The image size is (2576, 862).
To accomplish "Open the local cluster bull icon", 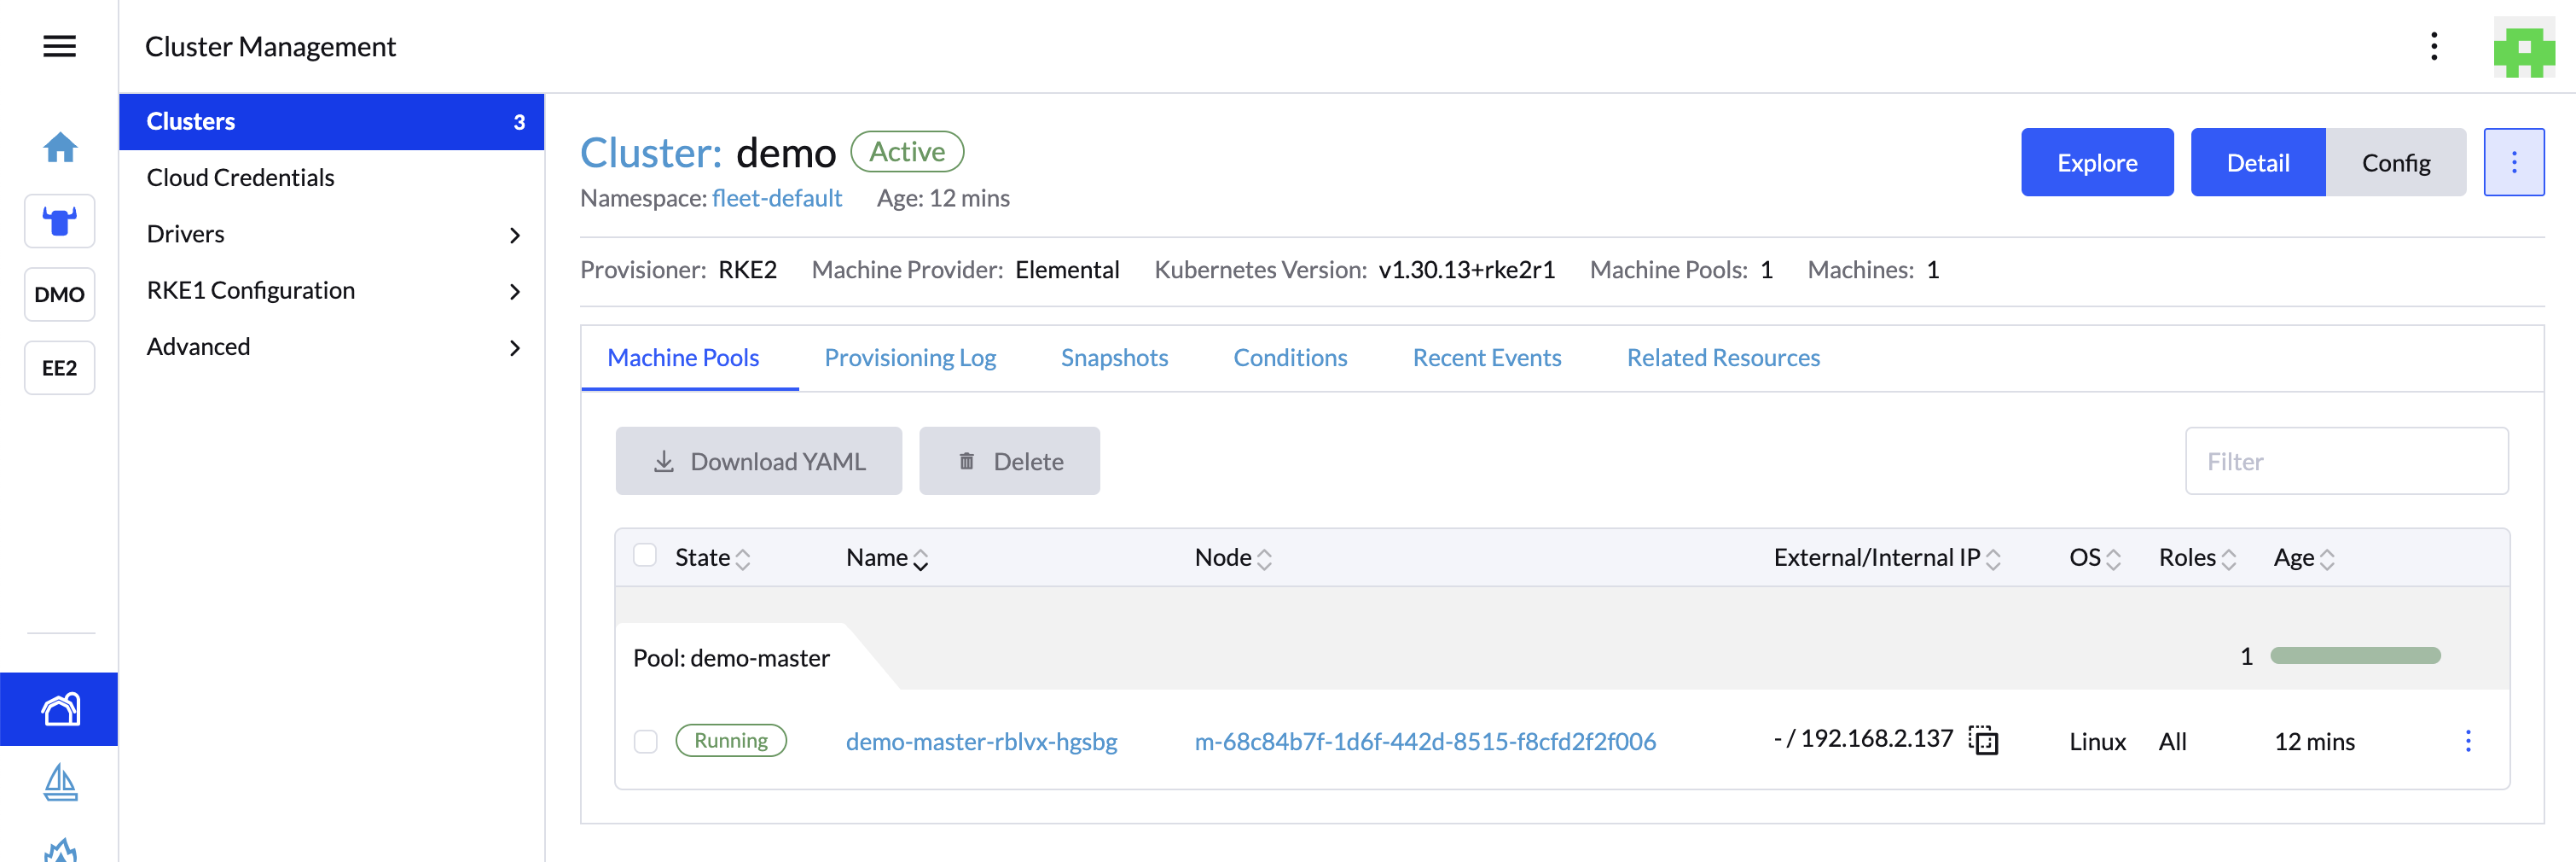I will coord(60,221).
